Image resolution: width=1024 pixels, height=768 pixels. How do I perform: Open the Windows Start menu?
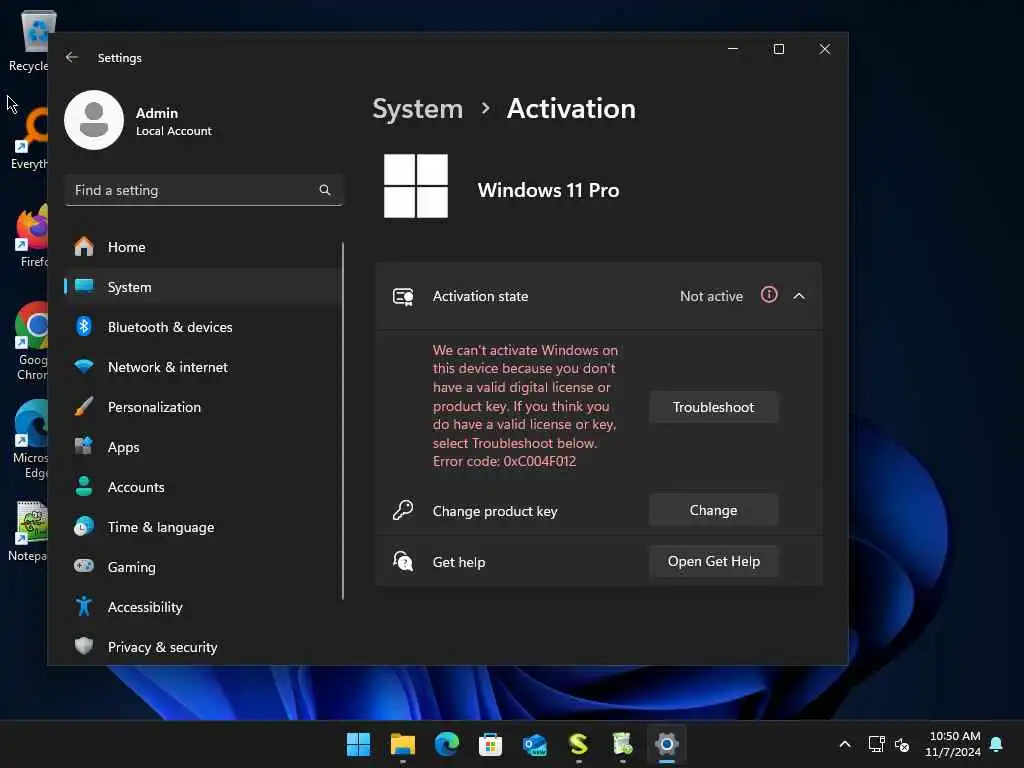(358, 744)
